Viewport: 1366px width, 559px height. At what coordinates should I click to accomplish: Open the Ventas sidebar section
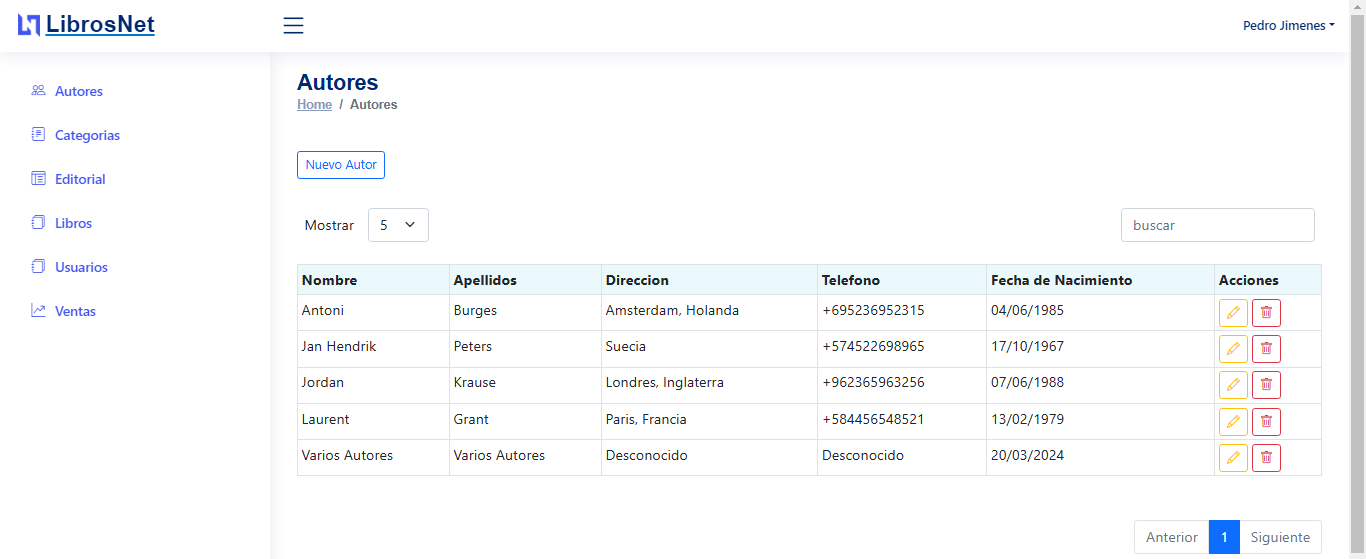tap(75, 311)
